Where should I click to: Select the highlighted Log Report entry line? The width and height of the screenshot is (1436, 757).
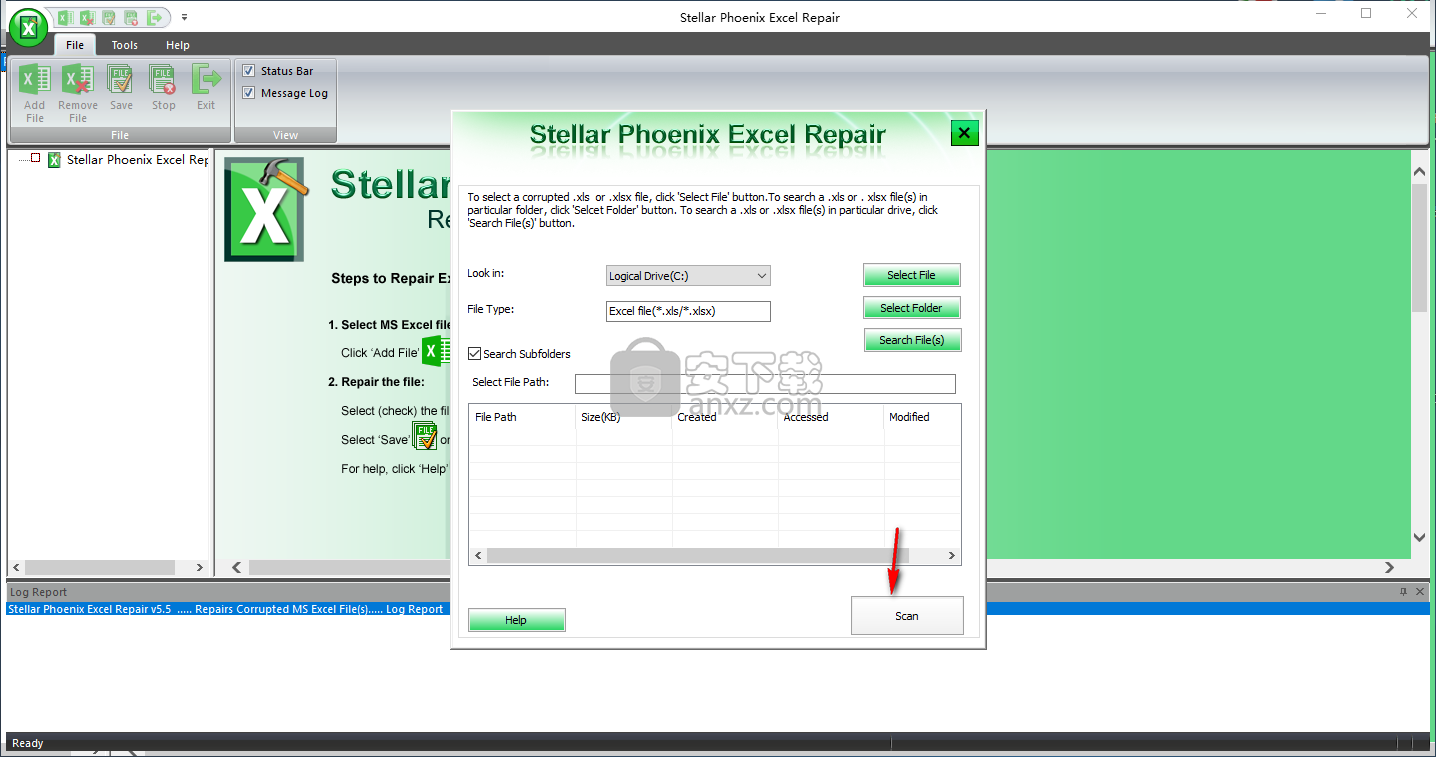point(718,609)
